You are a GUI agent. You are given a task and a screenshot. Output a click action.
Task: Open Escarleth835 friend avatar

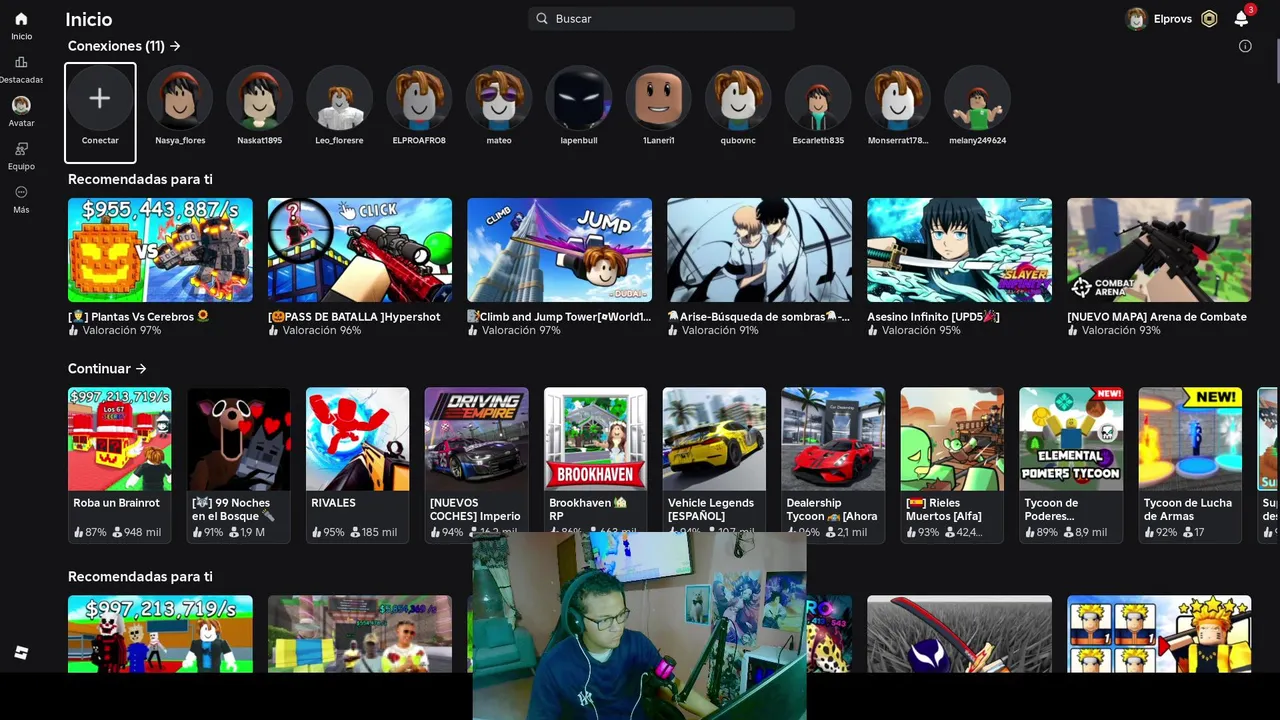pos(818,98)
